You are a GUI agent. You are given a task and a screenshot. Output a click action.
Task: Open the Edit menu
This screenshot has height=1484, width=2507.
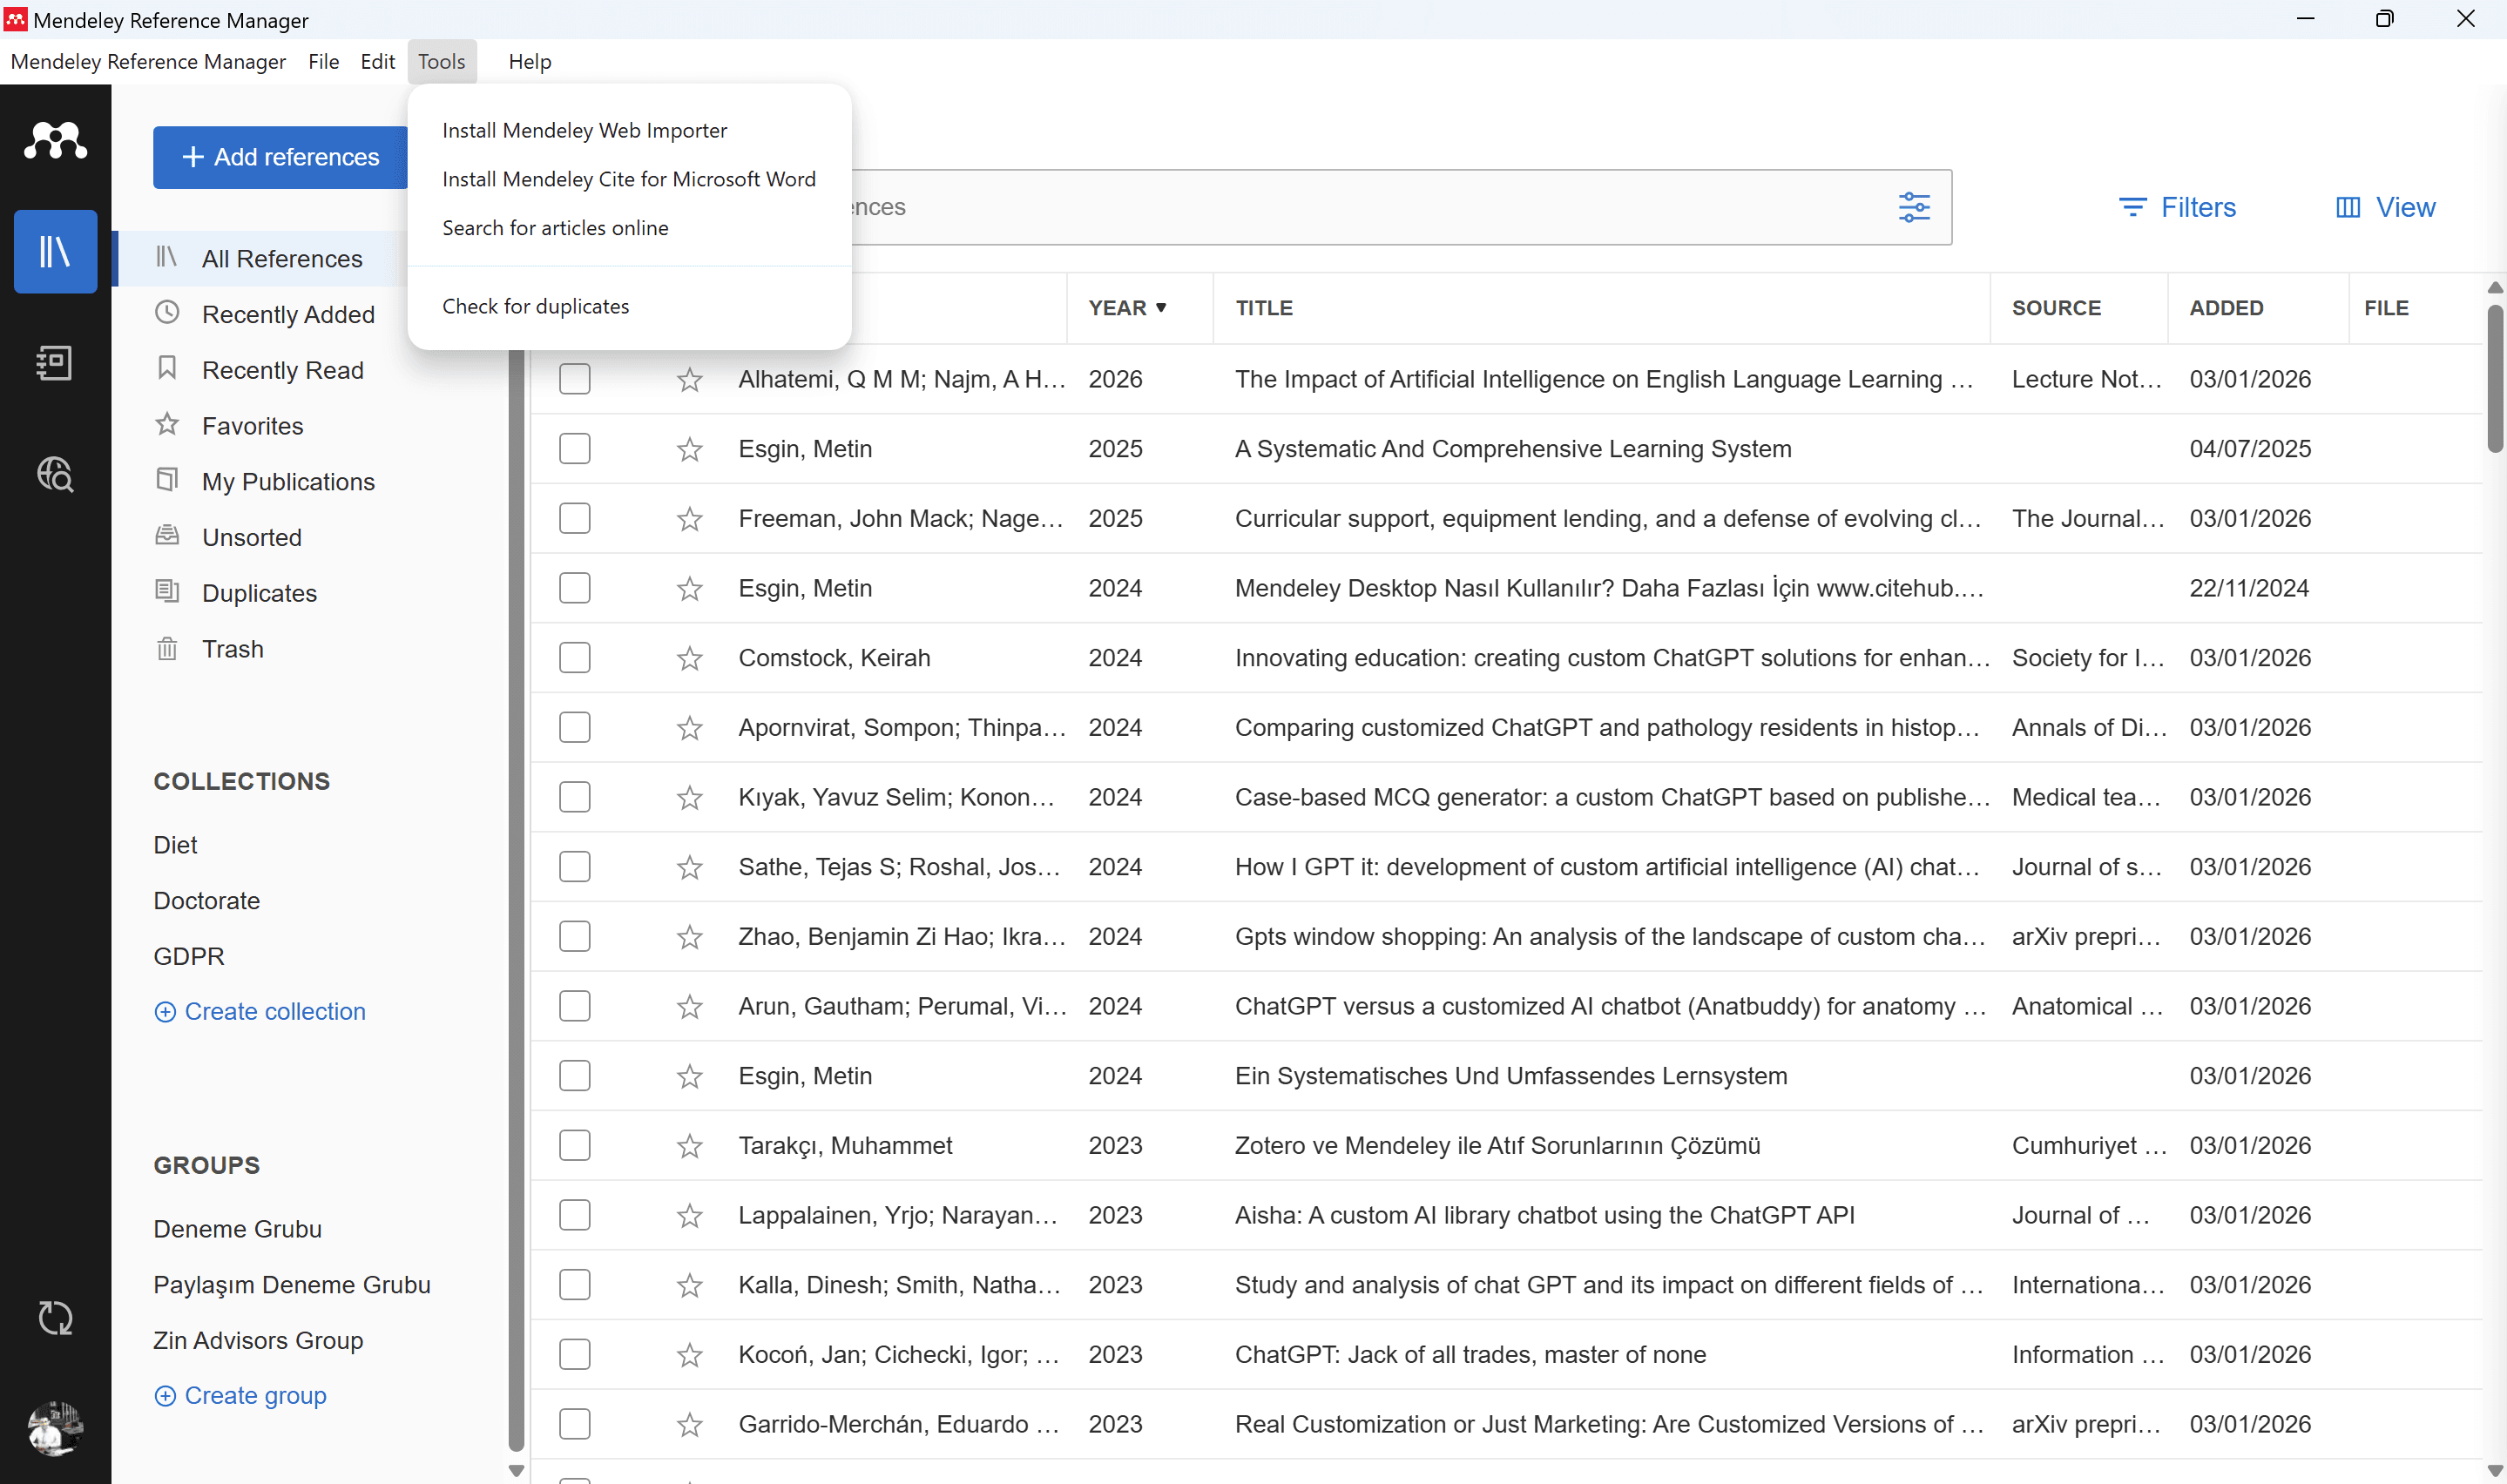click(377, 62)
